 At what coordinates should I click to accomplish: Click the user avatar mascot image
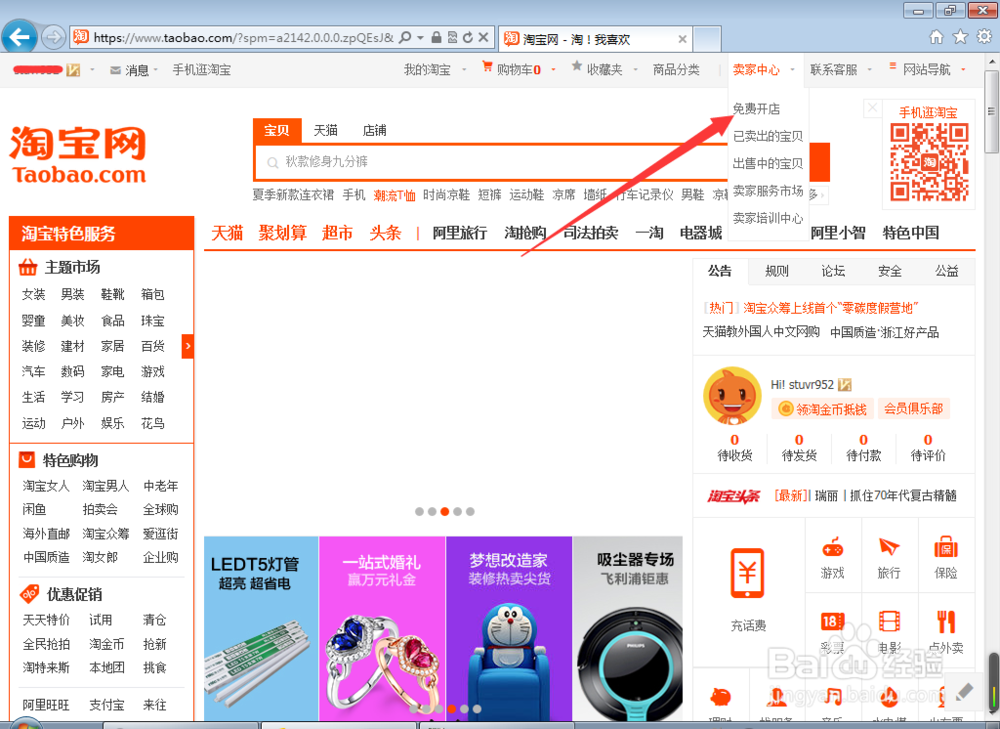coord(732,395)
